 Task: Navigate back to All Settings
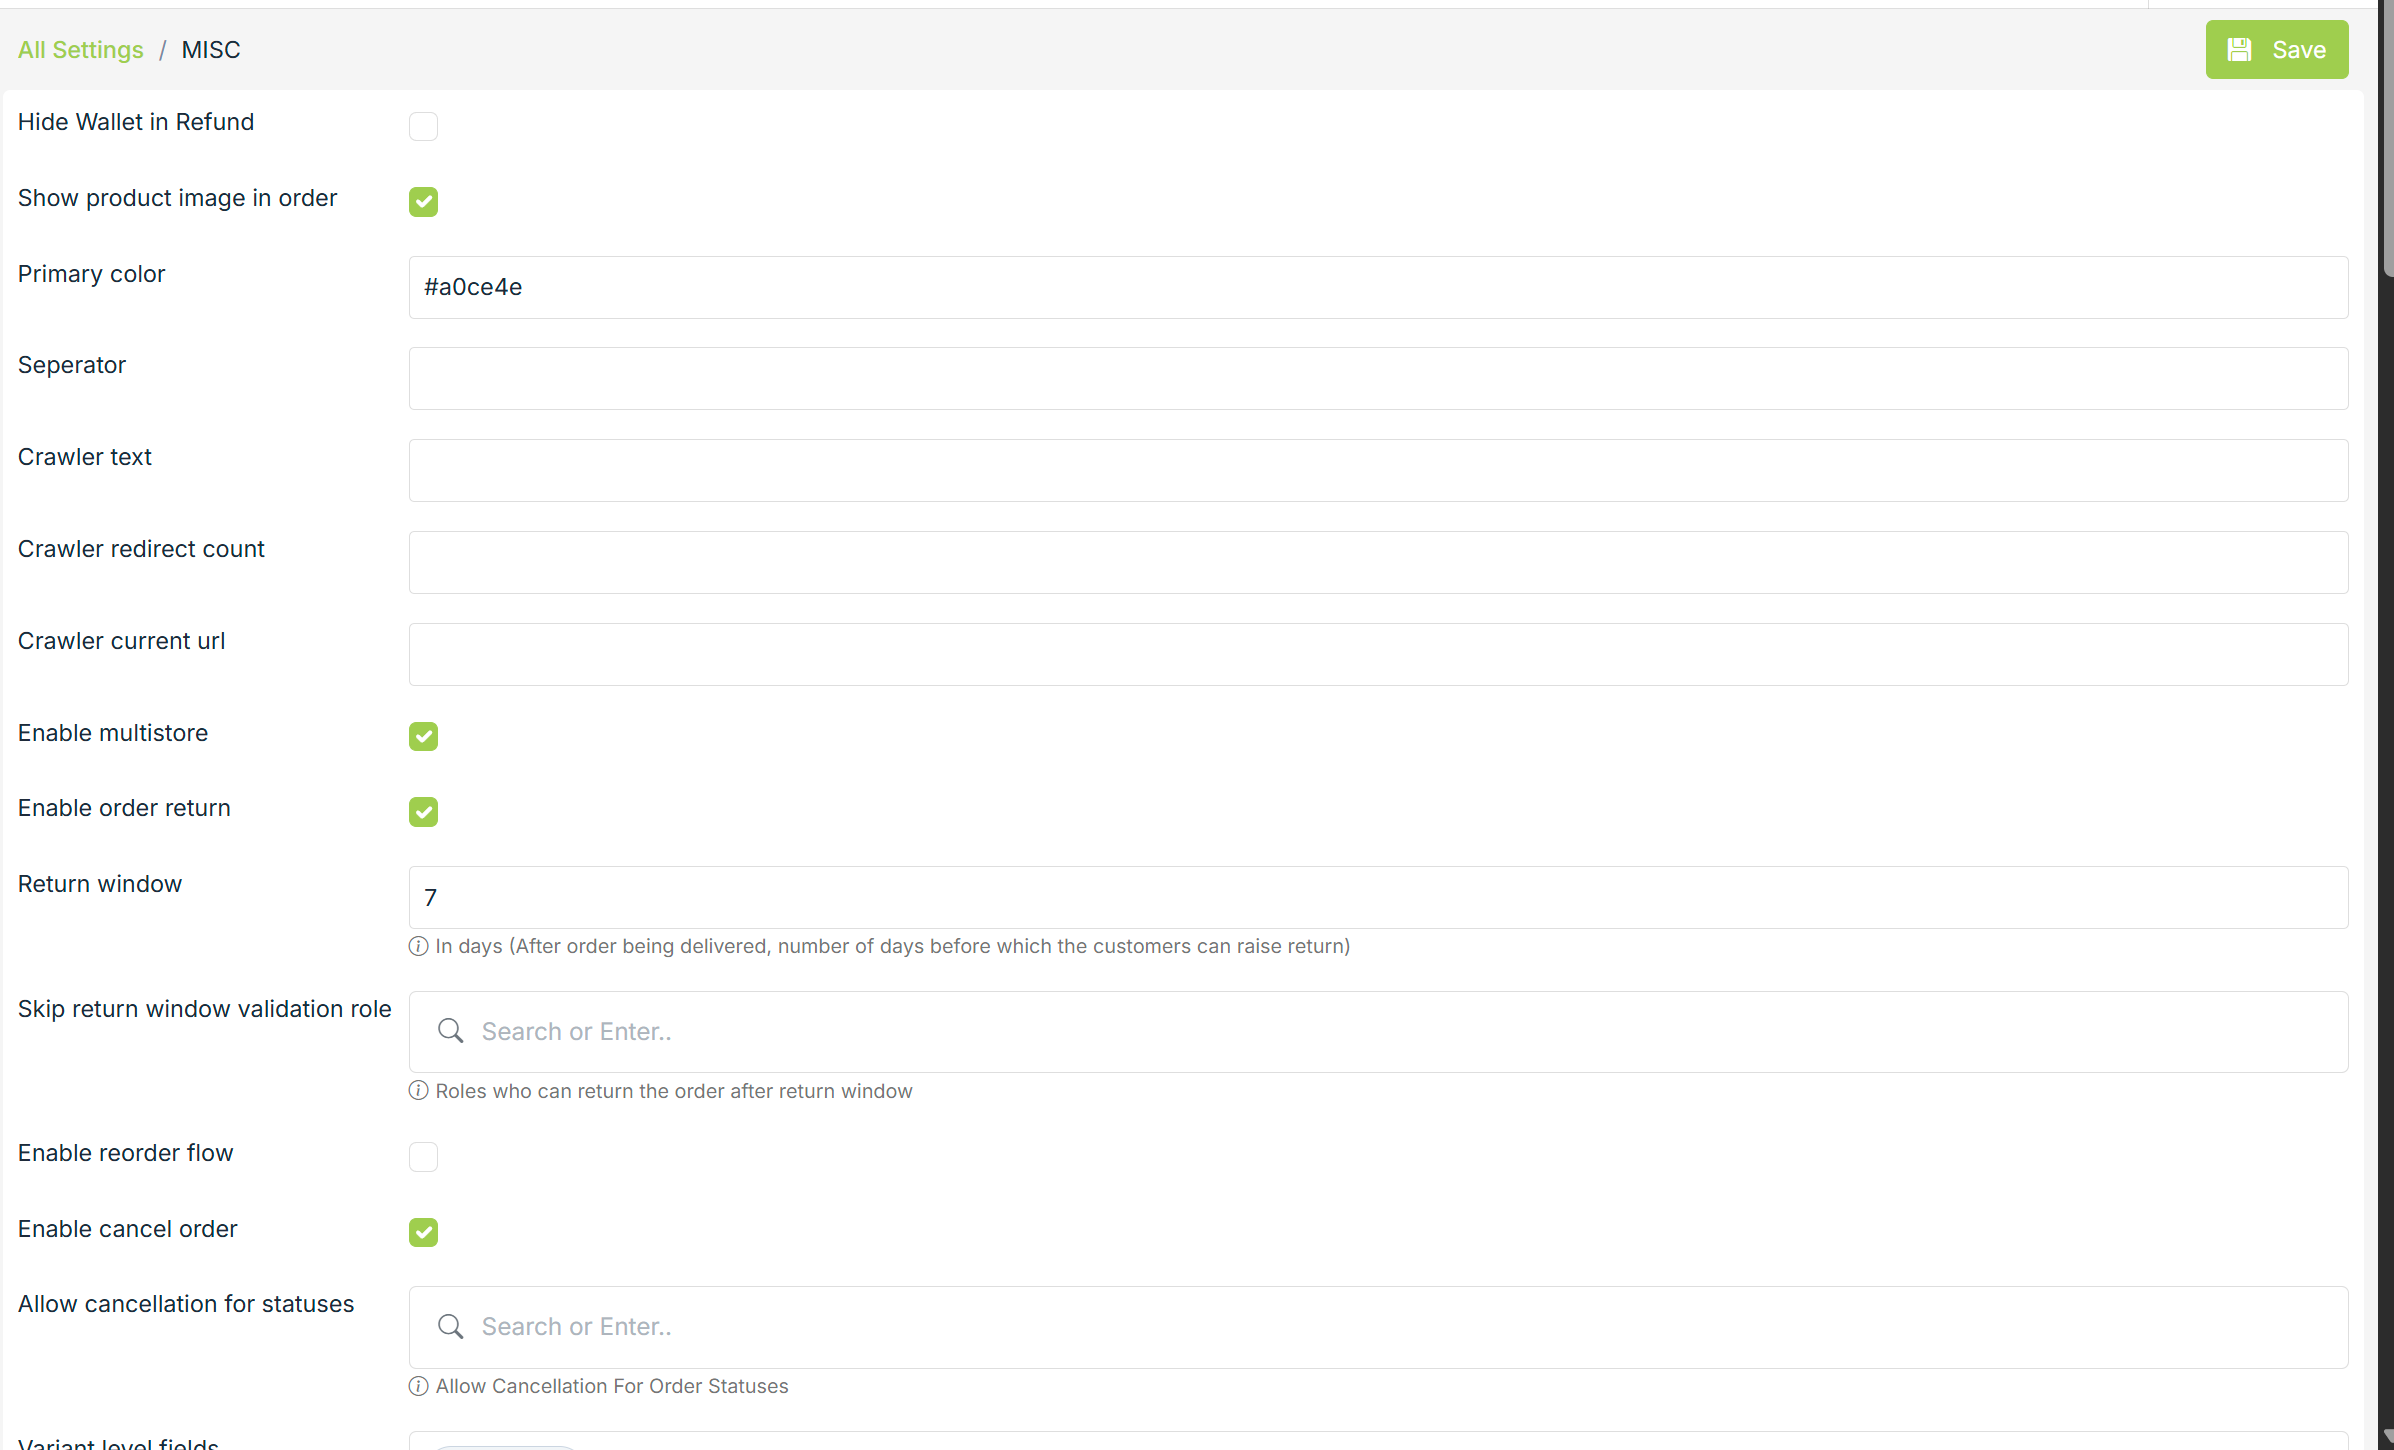(80, 49)
